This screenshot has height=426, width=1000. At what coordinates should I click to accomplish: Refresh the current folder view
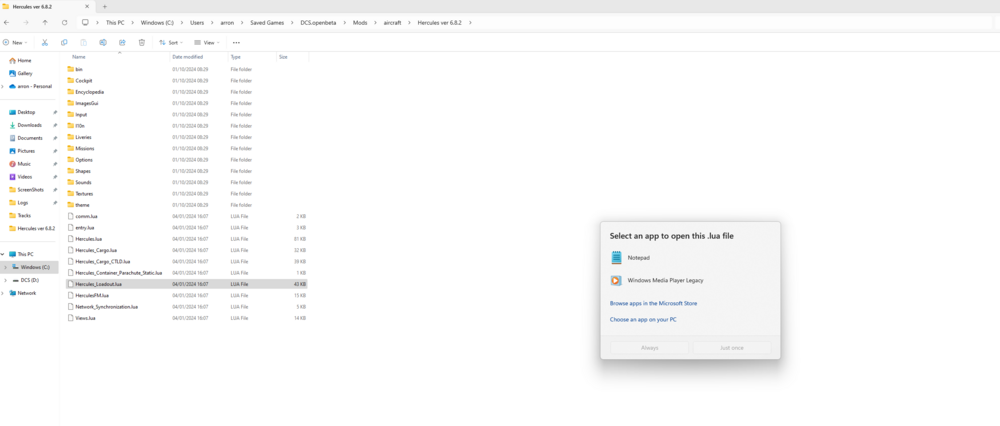[64, 22]
